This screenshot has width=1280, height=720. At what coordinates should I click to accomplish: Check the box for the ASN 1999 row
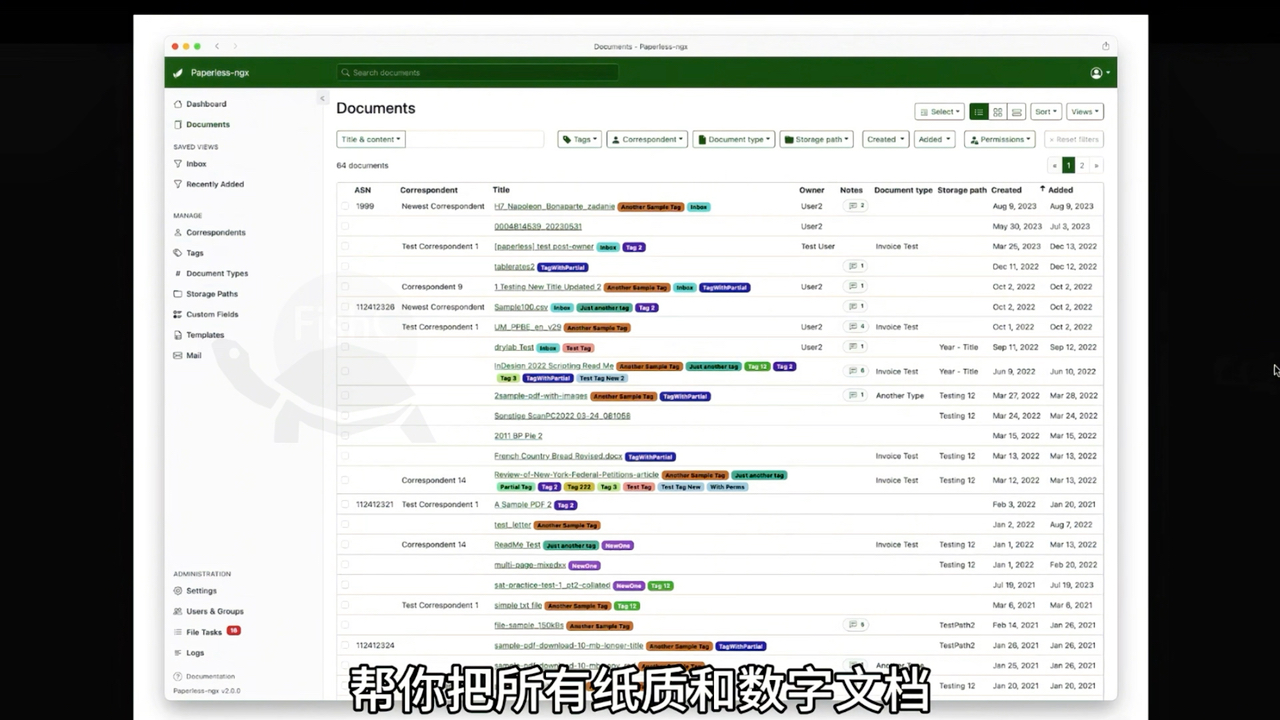click(345, 206)
